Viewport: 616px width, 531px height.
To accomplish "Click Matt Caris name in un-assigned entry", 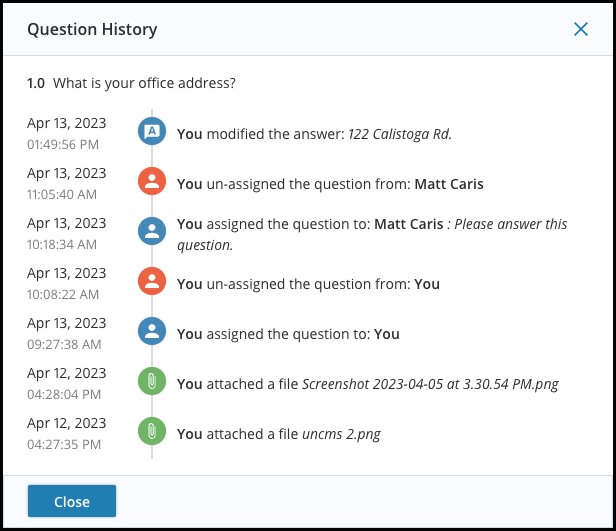I will click(449, 184).
